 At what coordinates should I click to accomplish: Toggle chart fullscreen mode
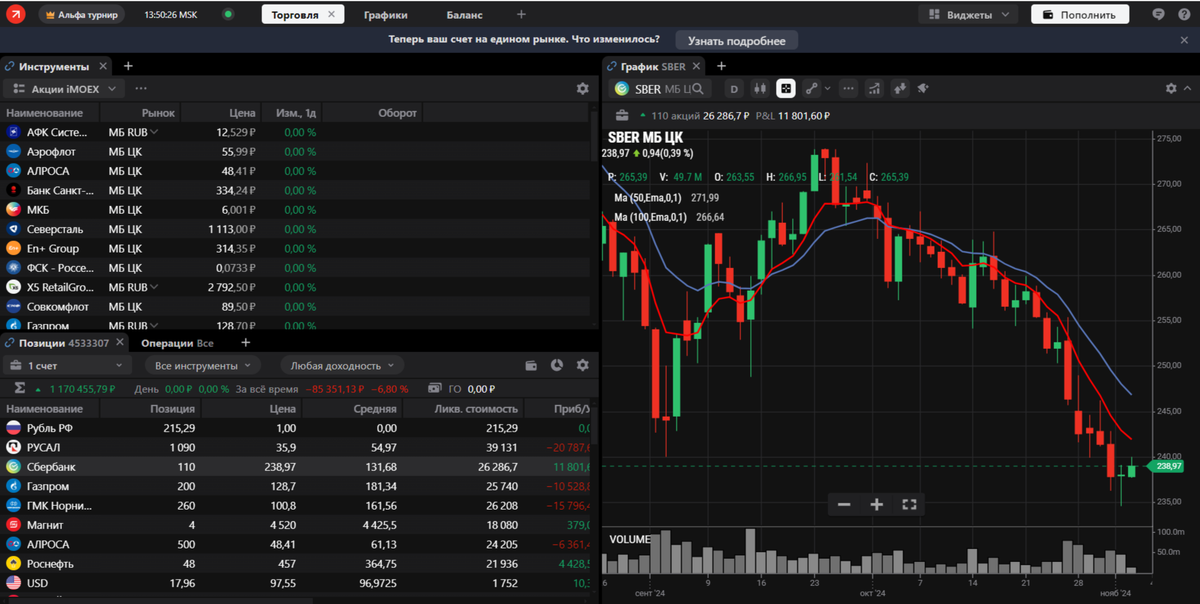(909, 505)
